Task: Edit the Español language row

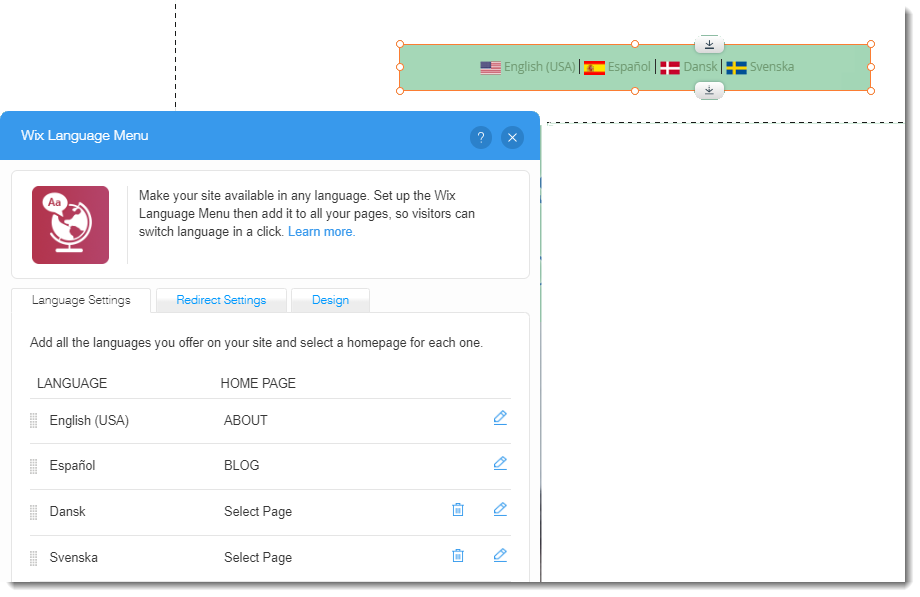Action: [x=500, y=464]
